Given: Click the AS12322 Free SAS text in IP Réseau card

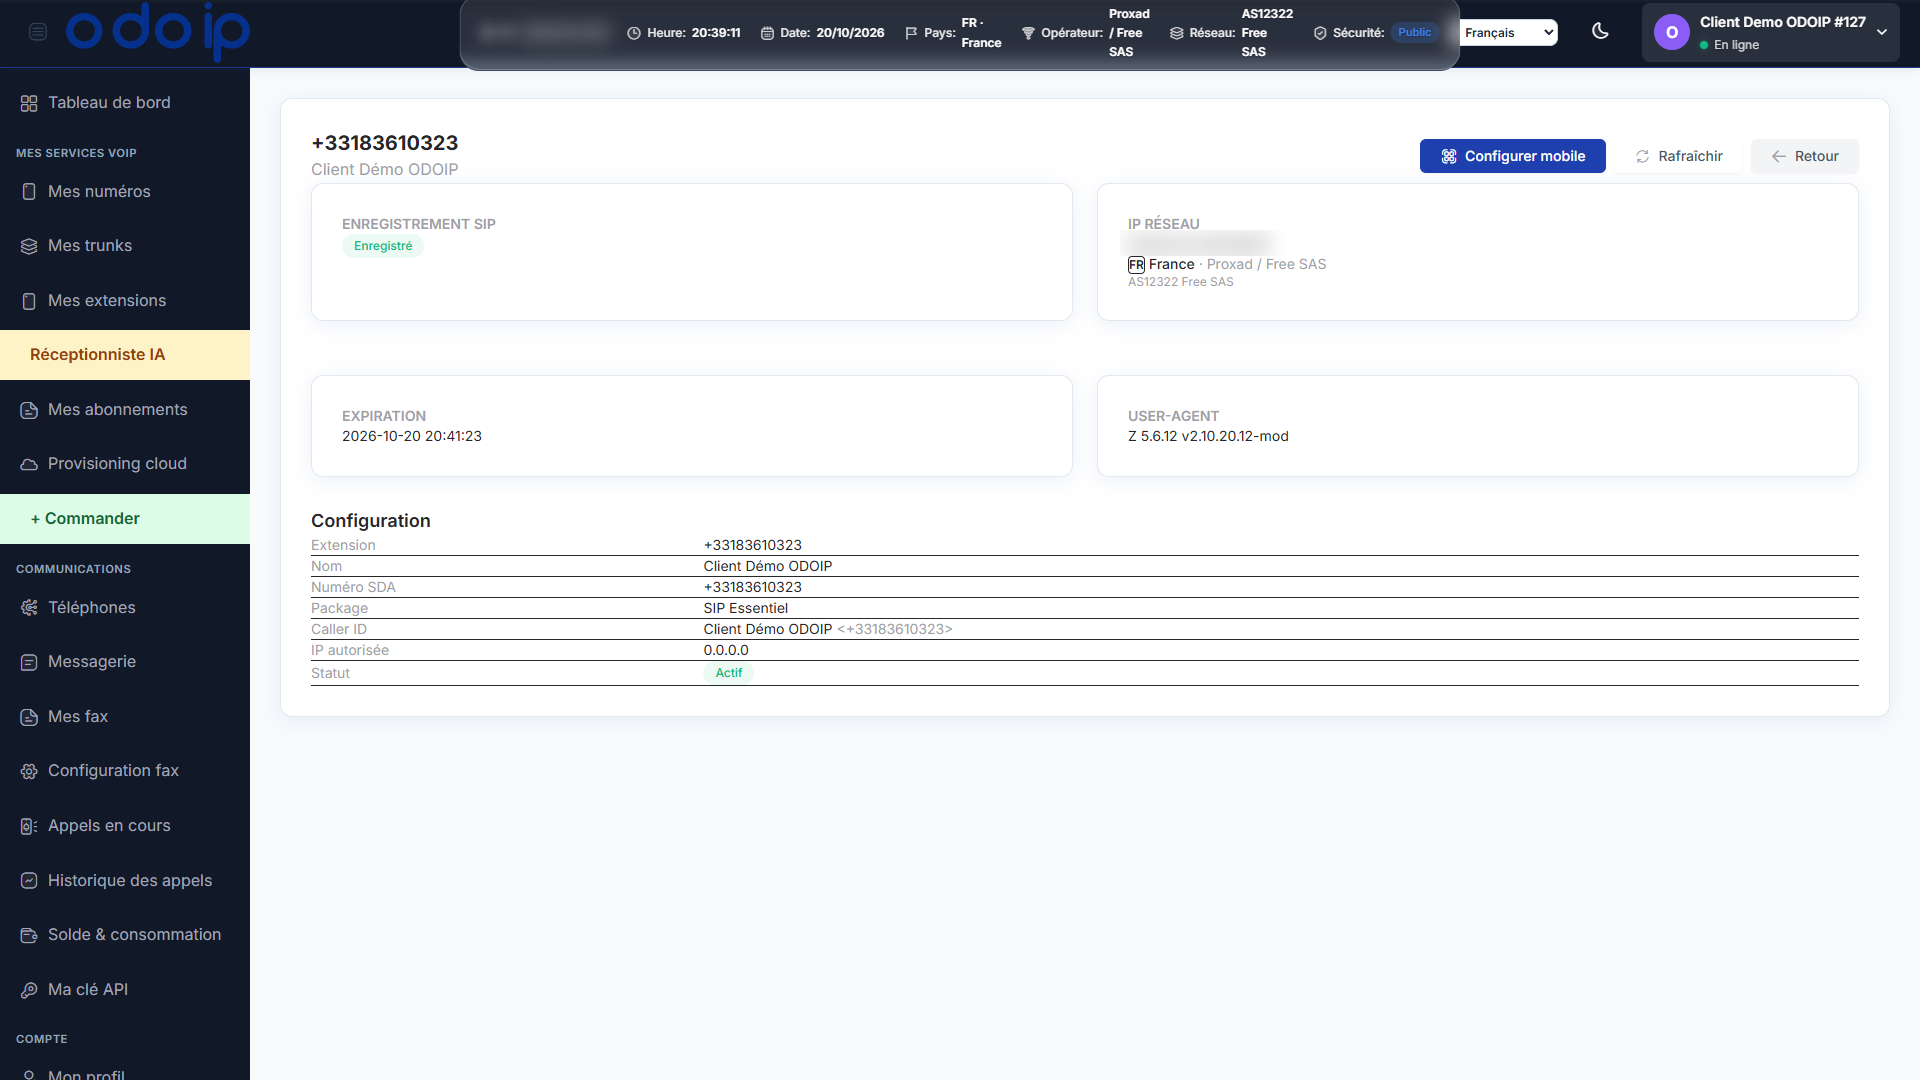Looking at the screenshot, I should click(x=1180, y=282).
